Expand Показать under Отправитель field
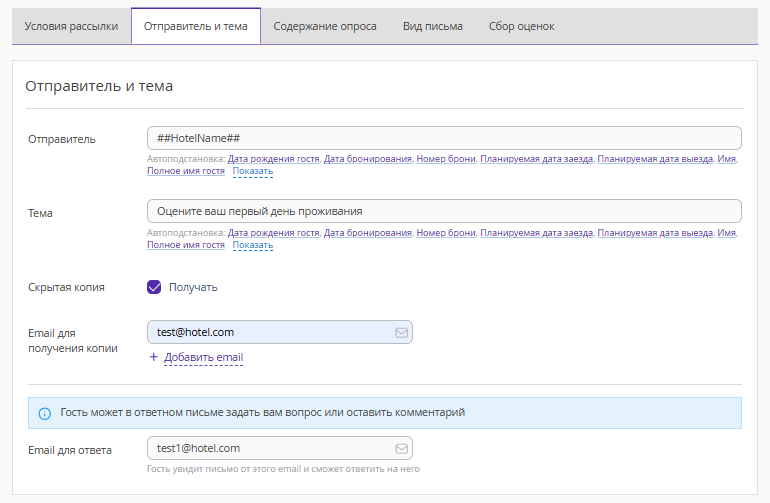770x503 pixels. coord(252,171)
